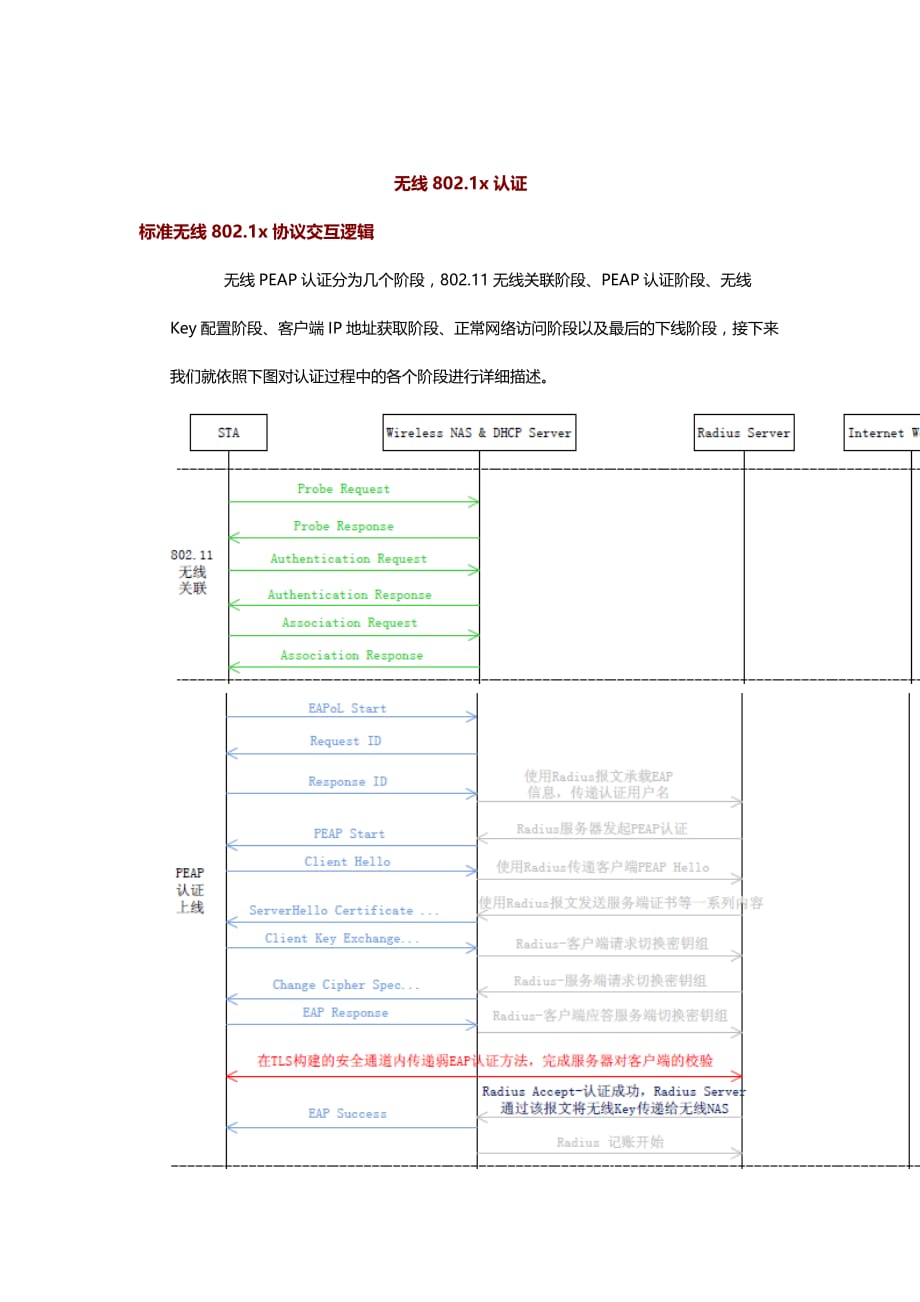Click the partially visible Internet box
Image resolution: width=920 pixels, height=1302 pixels.
tap(882, 433)
